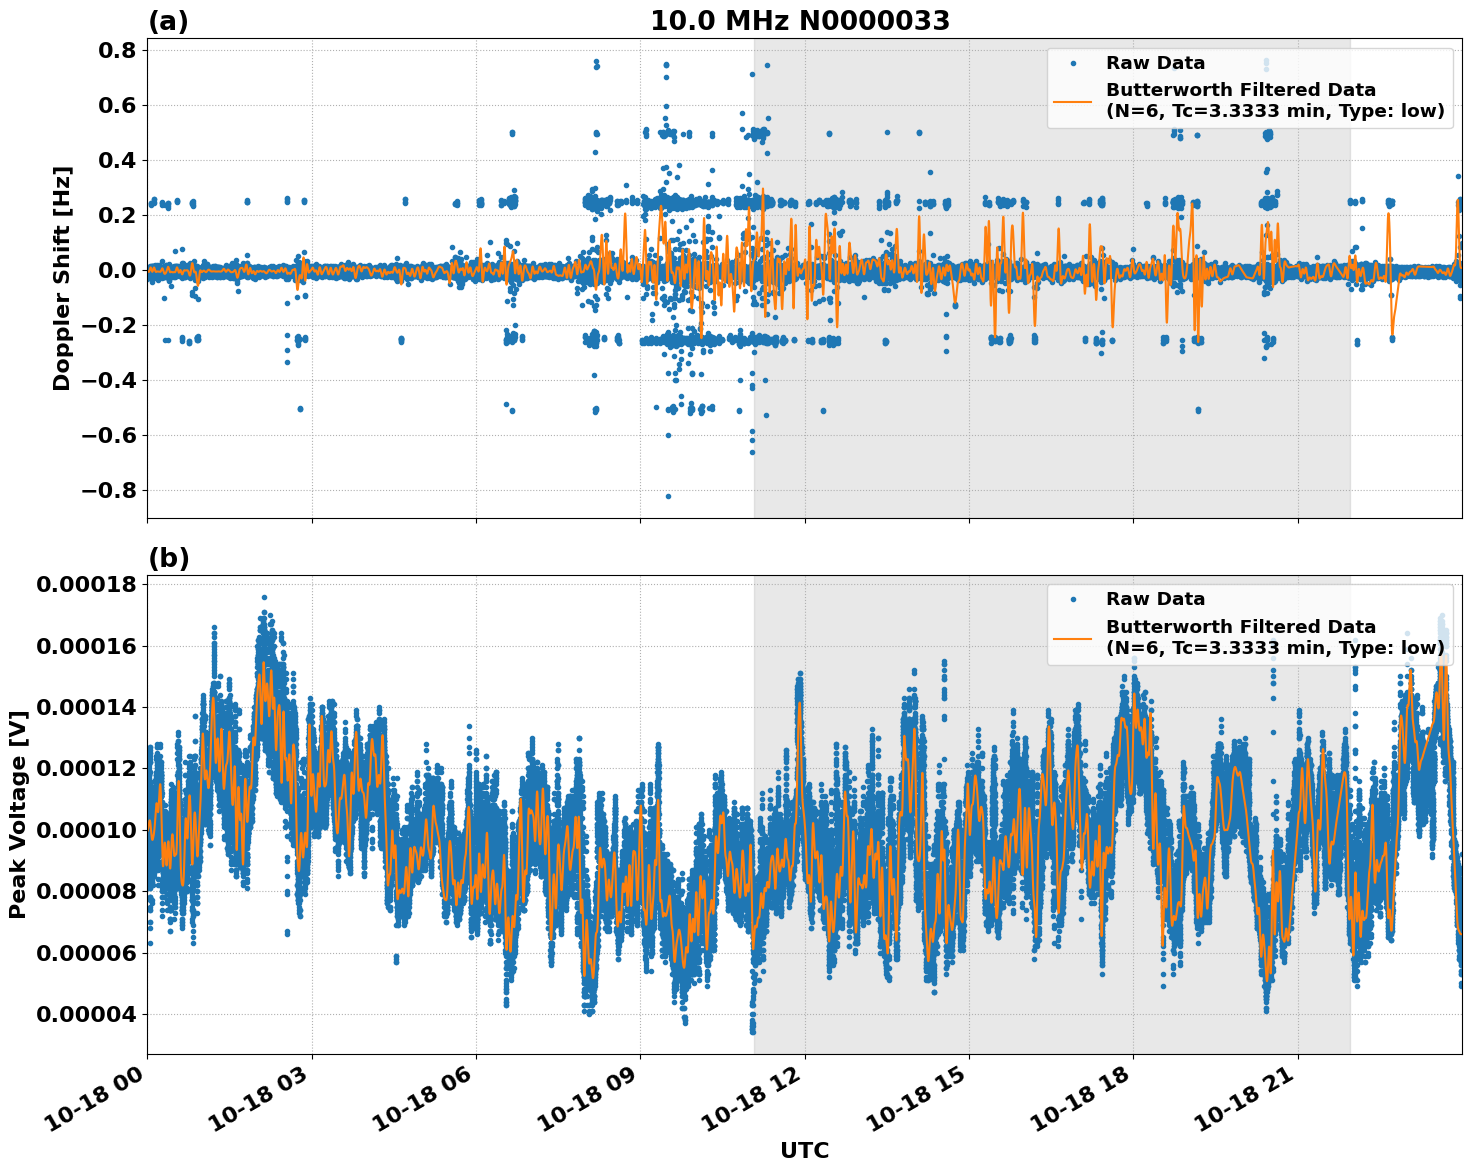Select the panel label (b)

tap(167, 556)
